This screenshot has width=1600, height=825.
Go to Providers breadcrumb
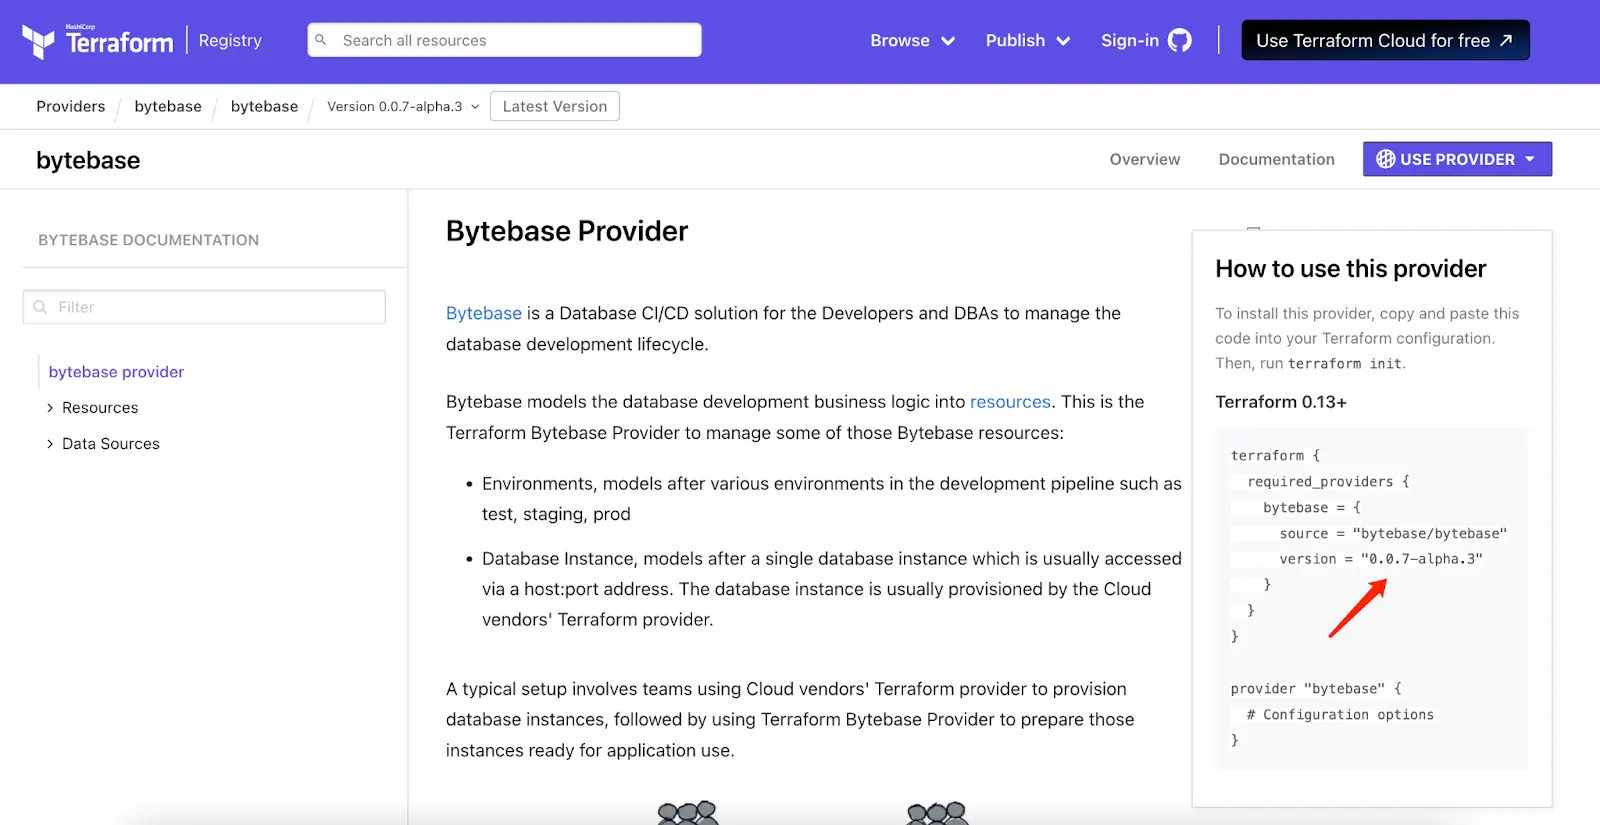click(70, 106)
